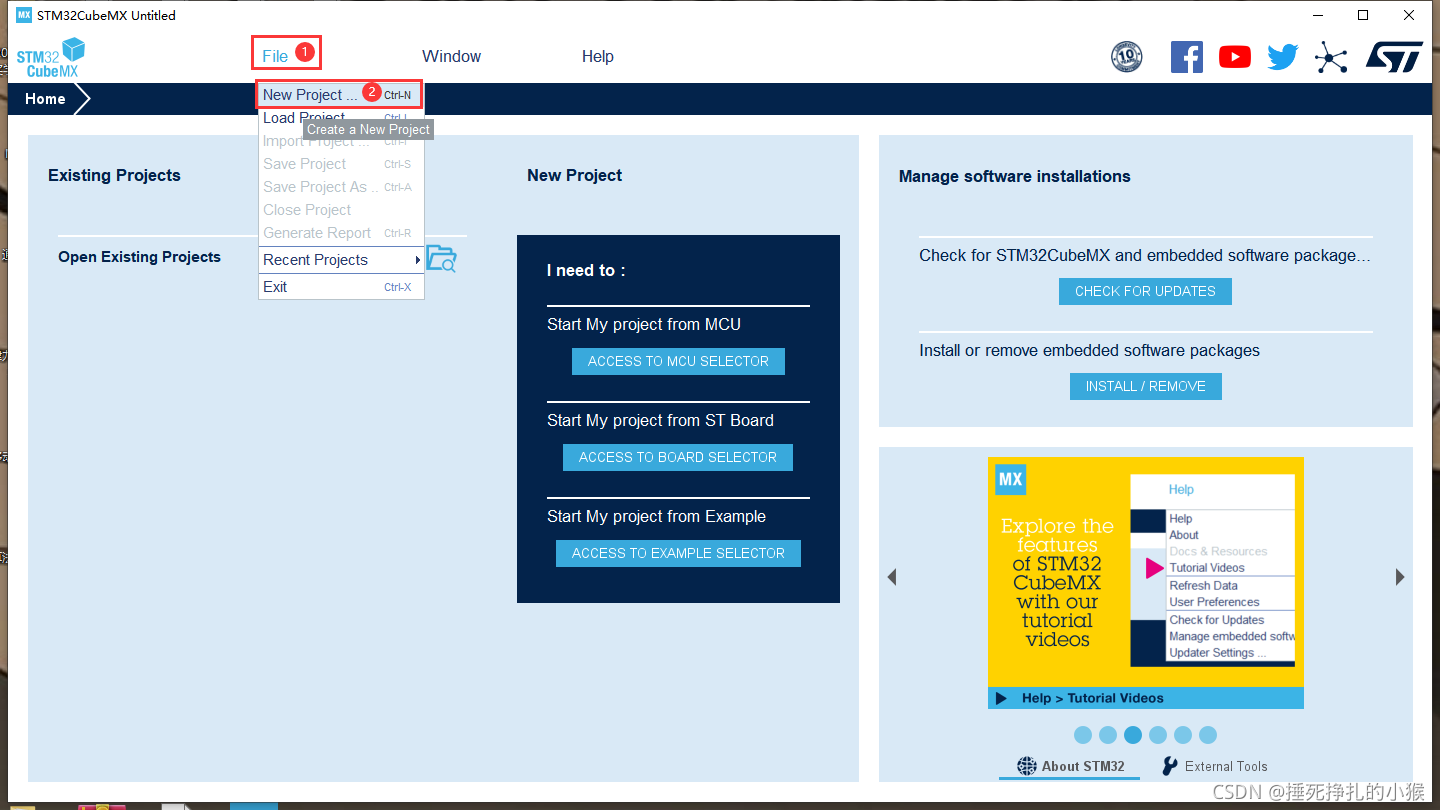This screenshot has width=1440, height=810.
Task: Open the Window menu
Action: [x=451, y=56]
